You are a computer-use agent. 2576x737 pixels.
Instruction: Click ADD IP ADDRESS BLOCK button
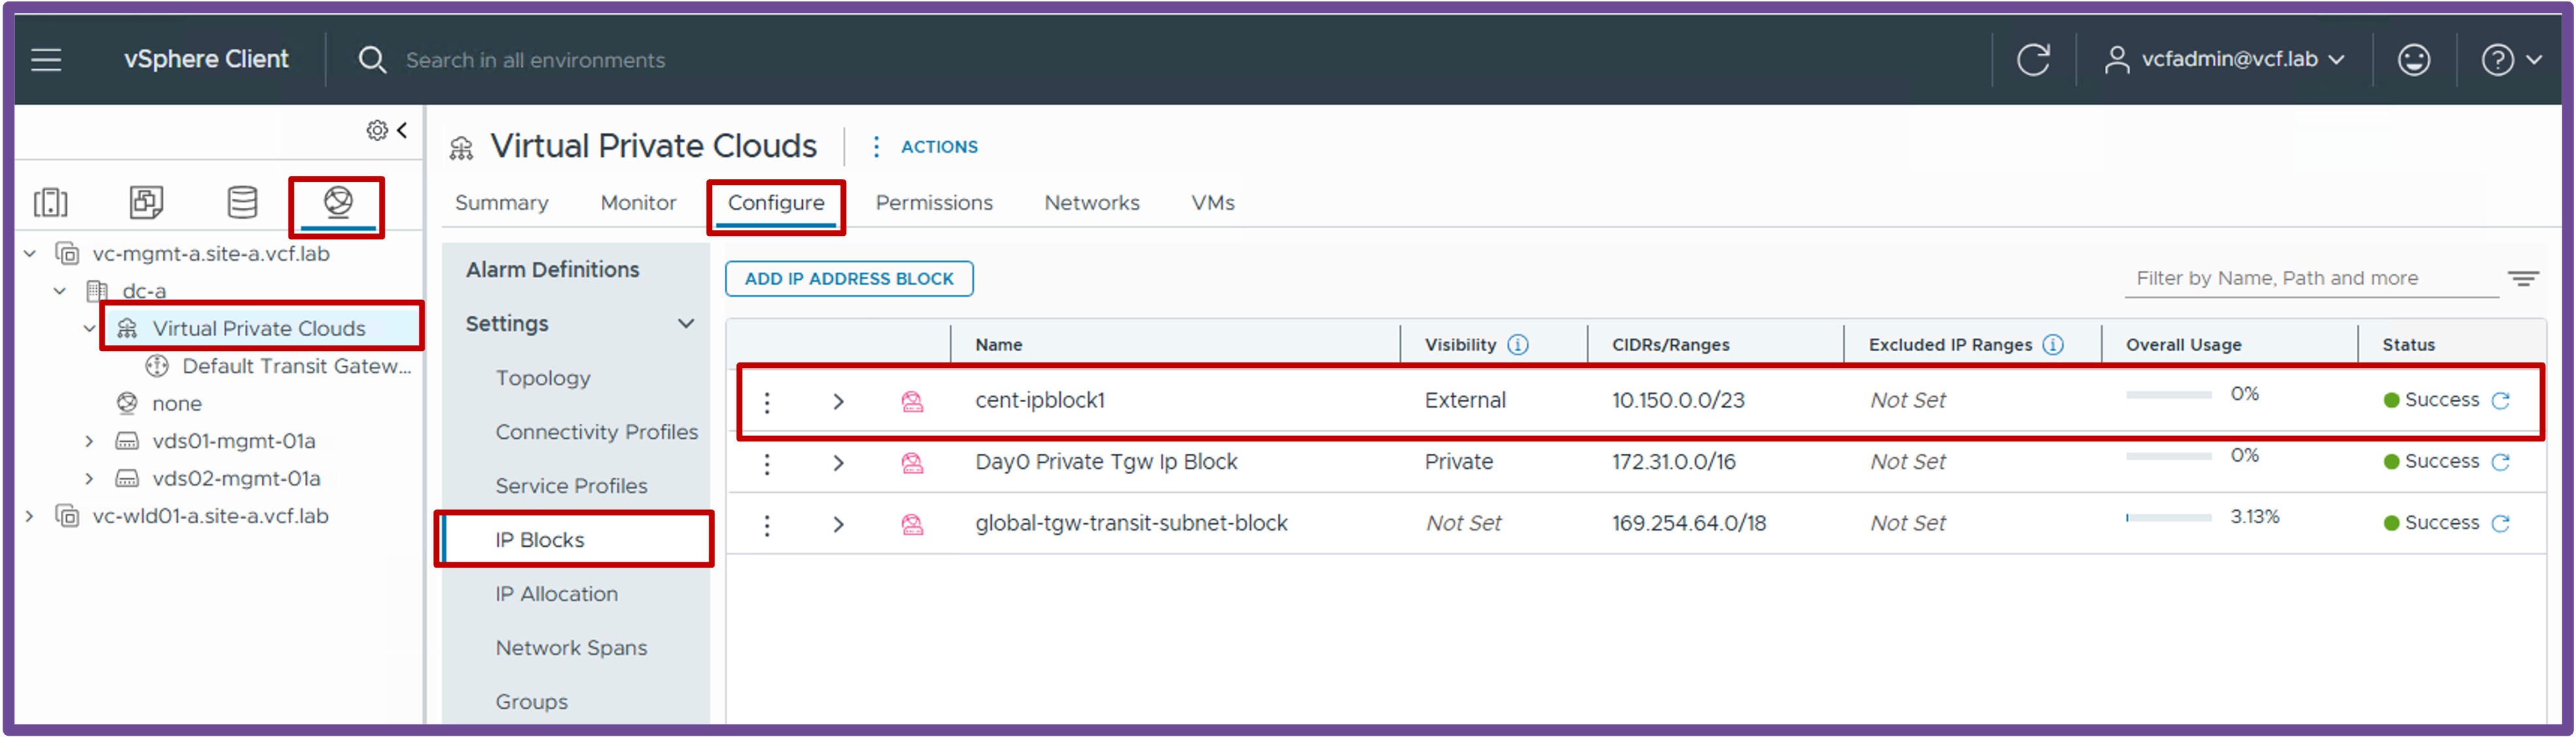[849, 279]
